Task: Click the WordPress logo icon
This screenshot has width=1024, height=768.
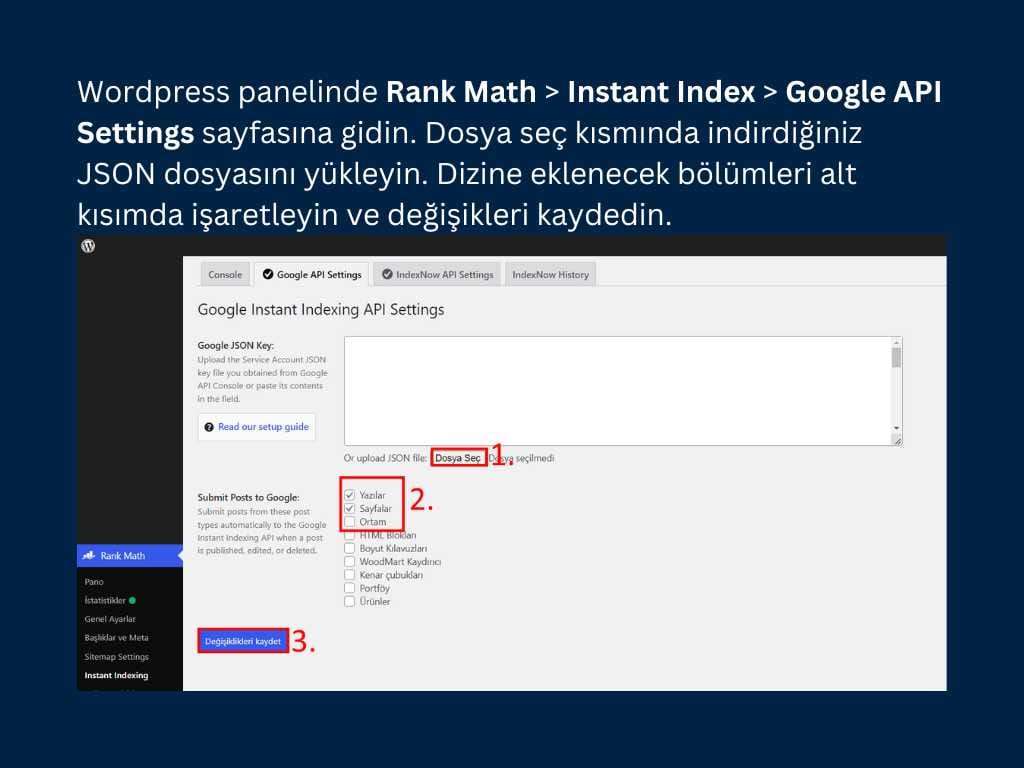Action: point(88,246)
